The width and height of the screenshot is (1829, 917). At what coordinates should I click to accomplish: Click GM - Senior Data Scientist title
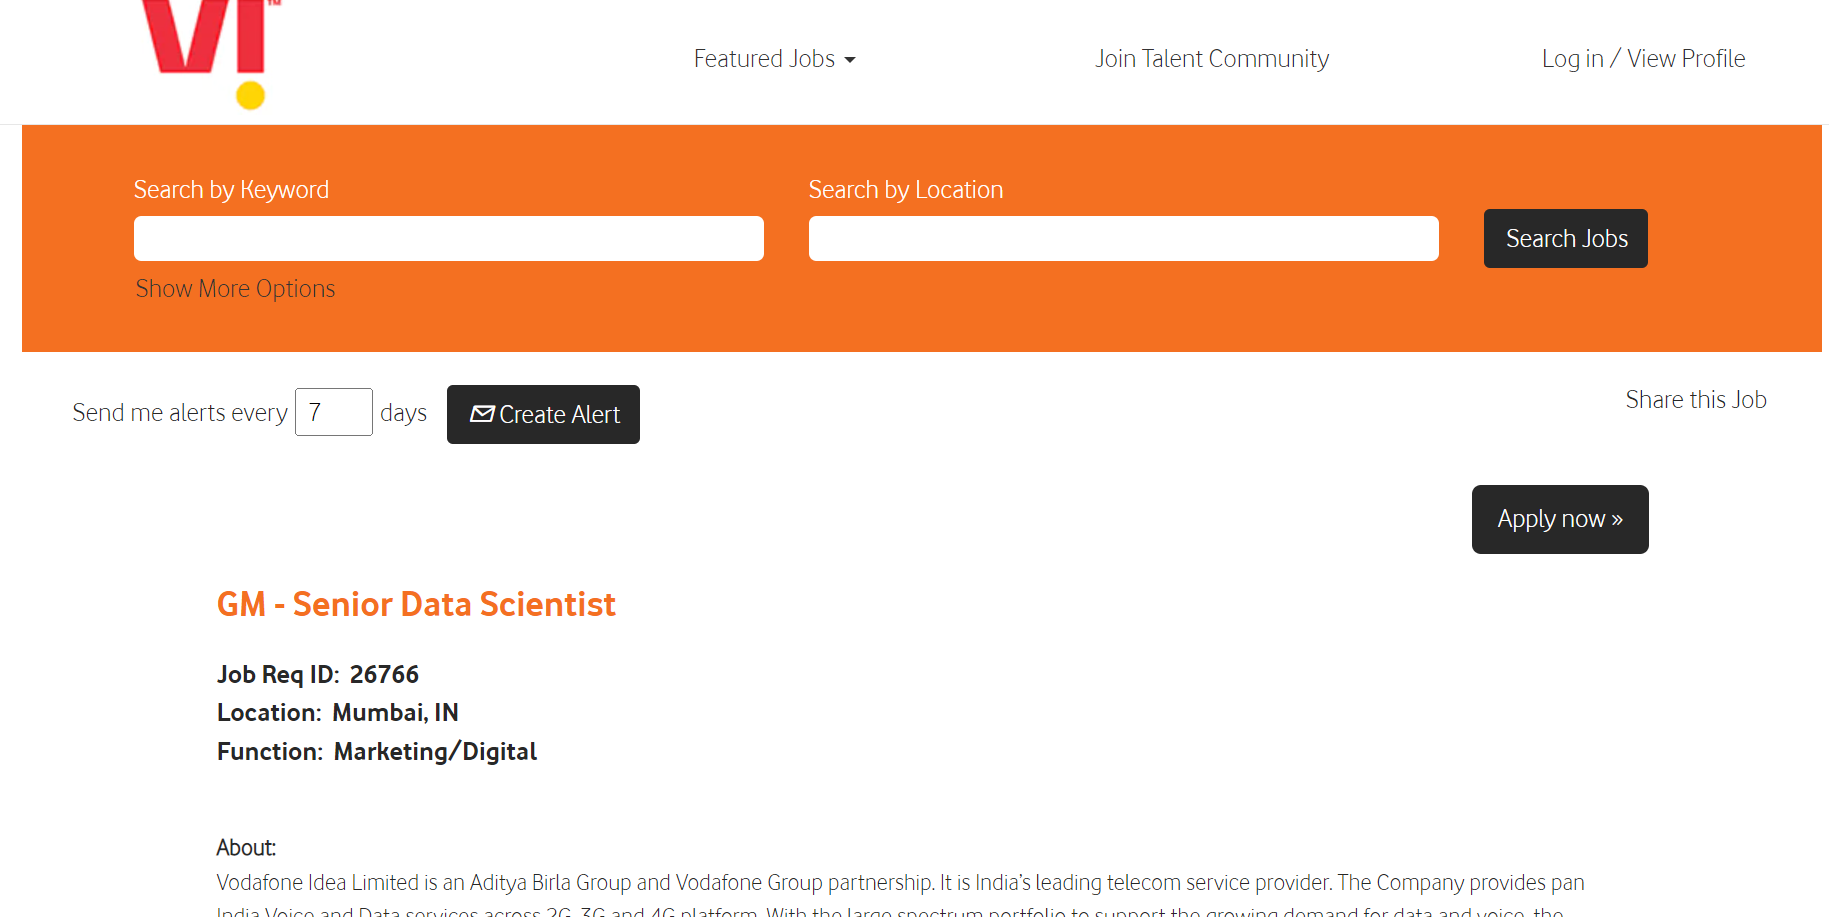coord(416,604)
